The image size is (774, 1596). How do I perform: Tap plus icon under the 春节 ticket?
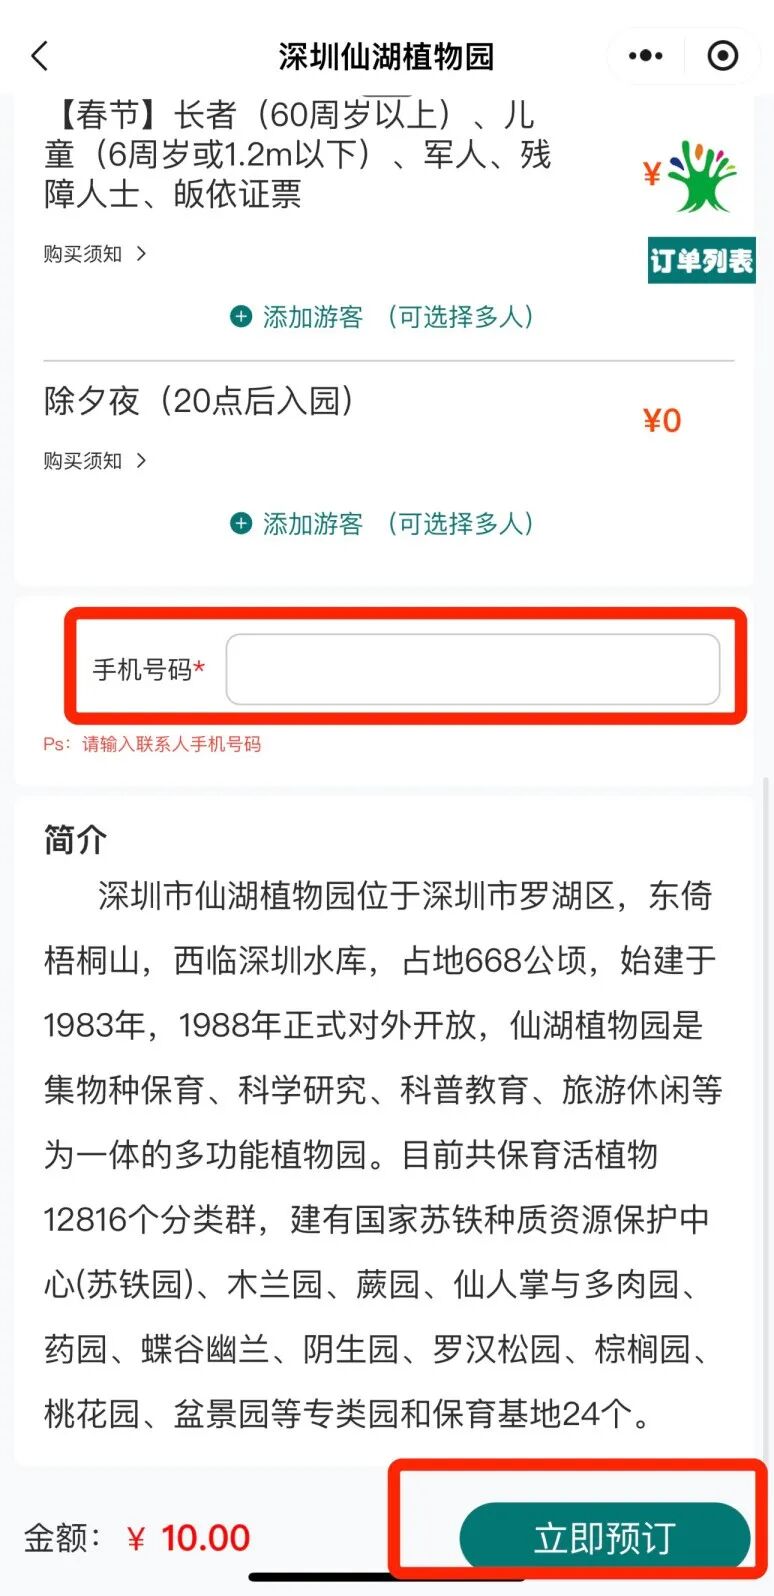(241, 317)
